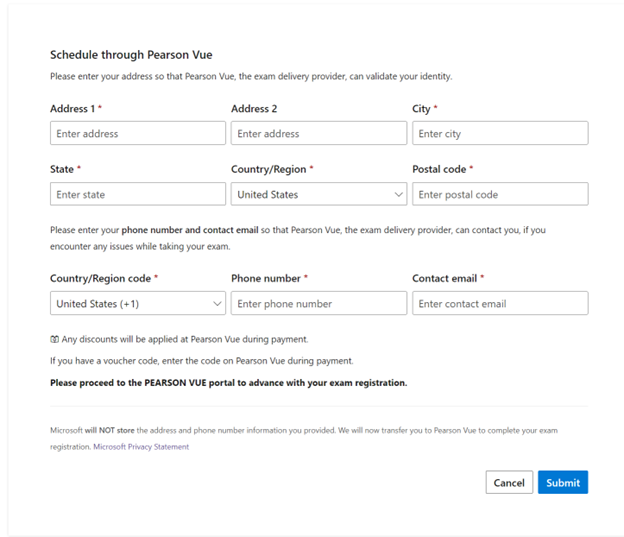This screenshot has width=624, height=537.
Task: Click the Phone number field label
Action: [x=268, y=278]
